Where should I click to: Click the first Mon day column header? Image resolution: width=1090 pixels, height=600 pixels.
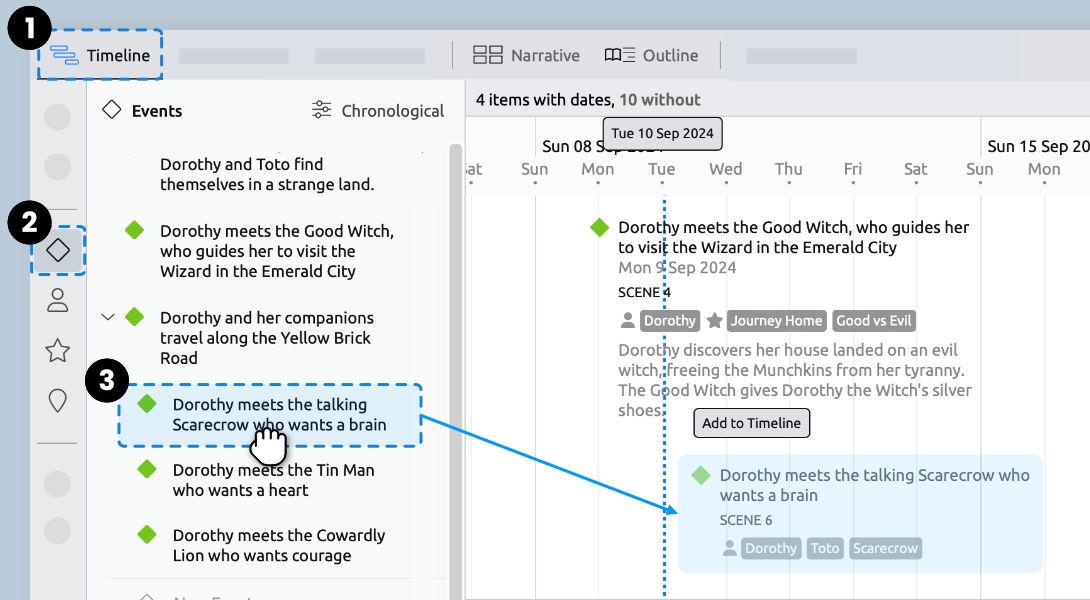(x=598, y=169)
